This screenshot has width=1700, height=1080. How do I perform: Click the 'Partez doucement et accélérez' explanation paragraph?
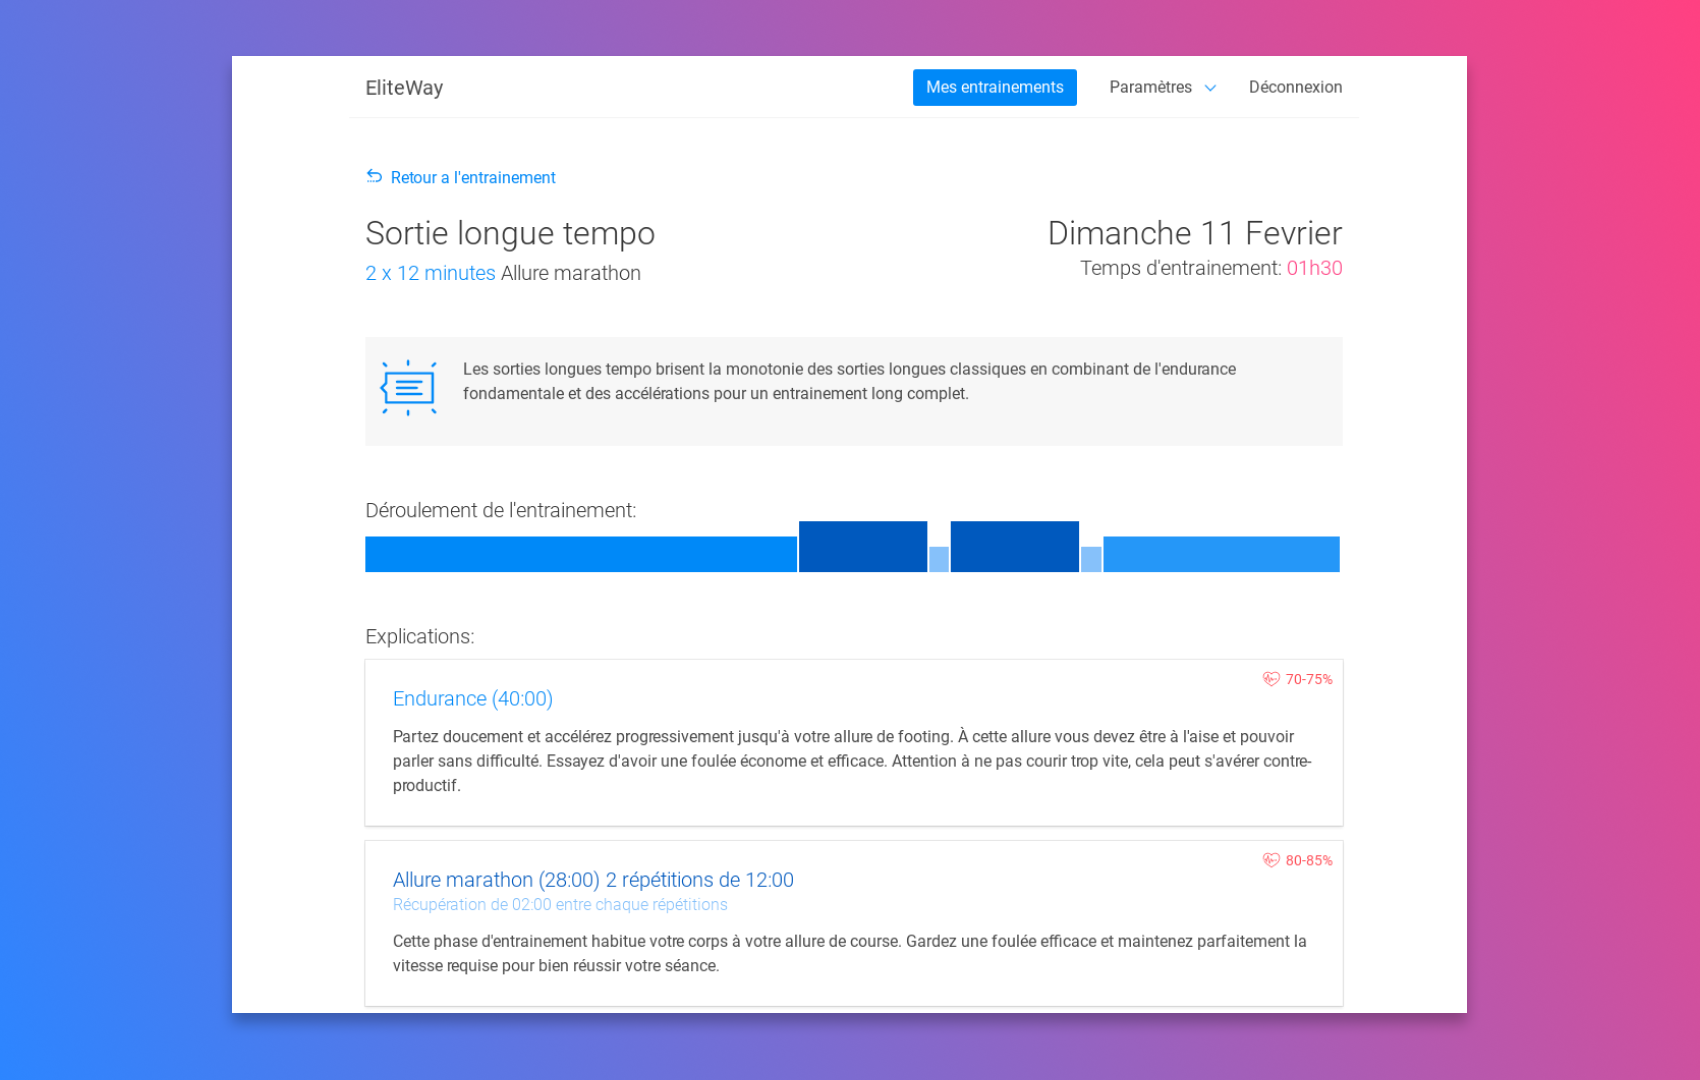tap(852, 761)
